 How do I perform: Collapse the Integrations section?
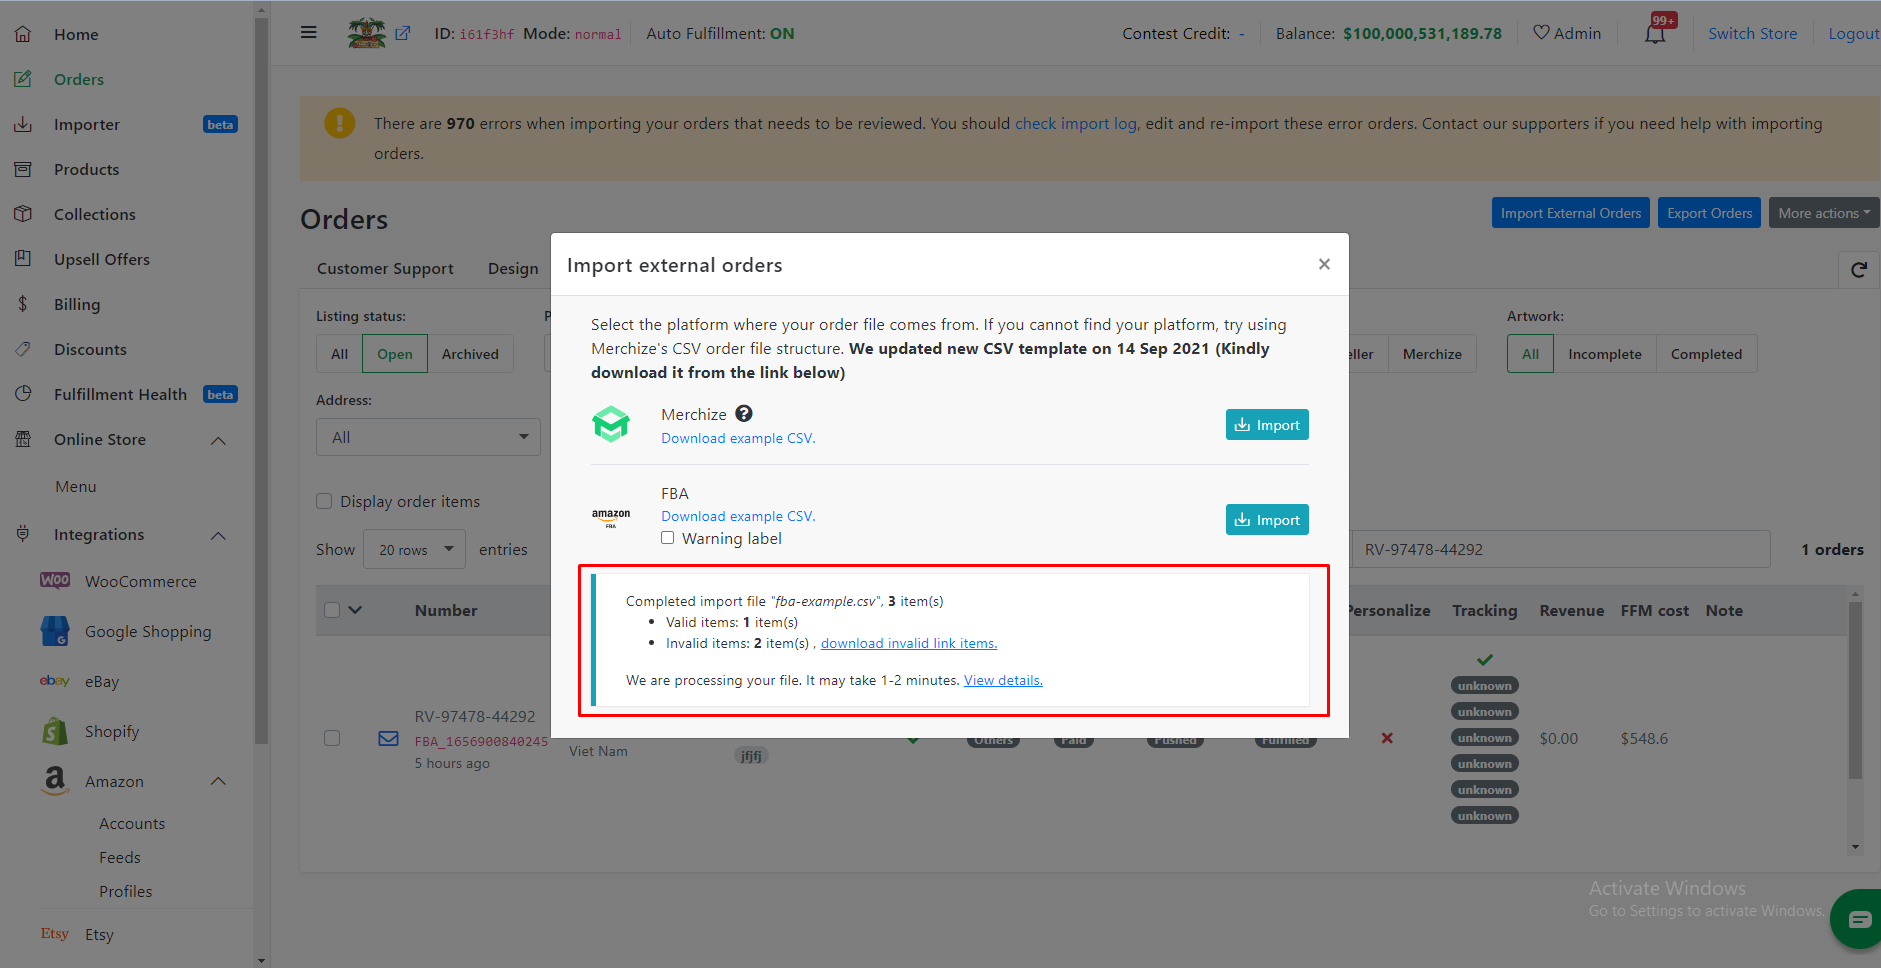click(x=218, y=535)
